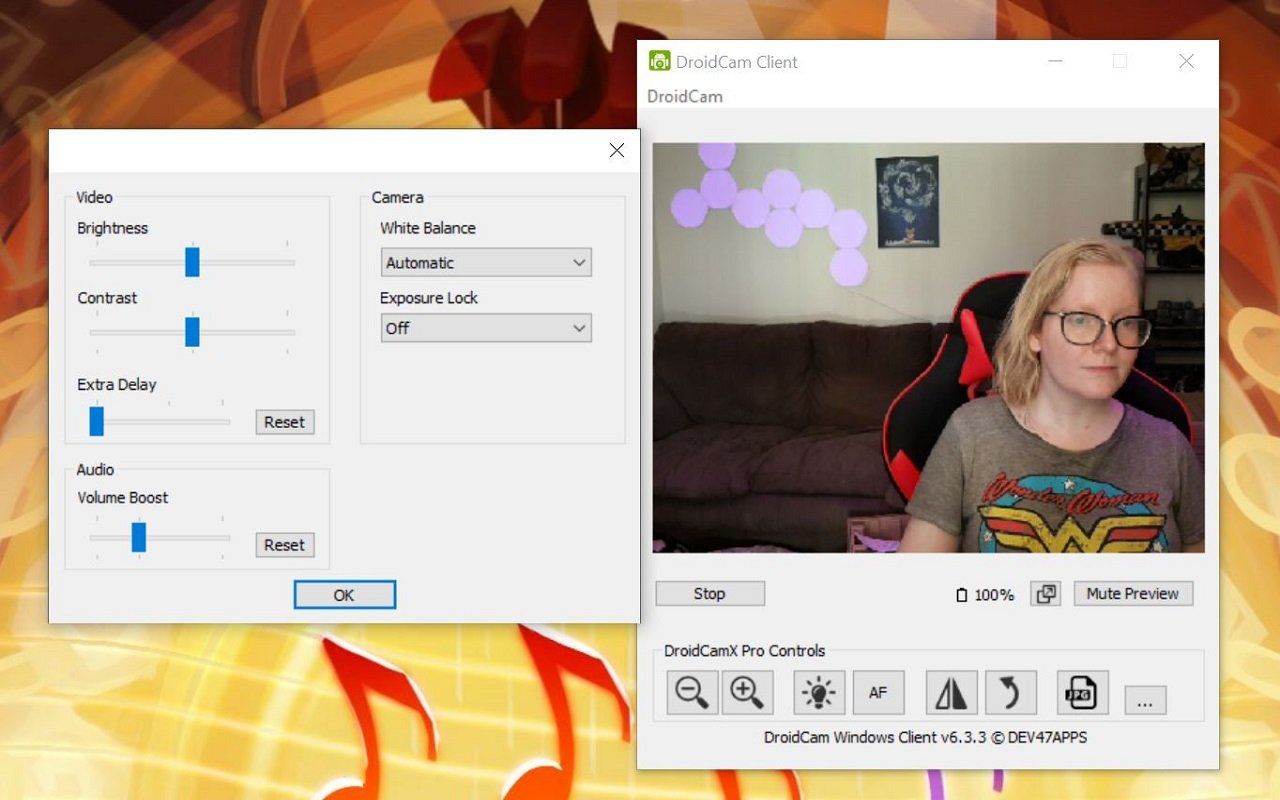Click the Contrast slider handle
The image size is (1280, 800).
192,332
